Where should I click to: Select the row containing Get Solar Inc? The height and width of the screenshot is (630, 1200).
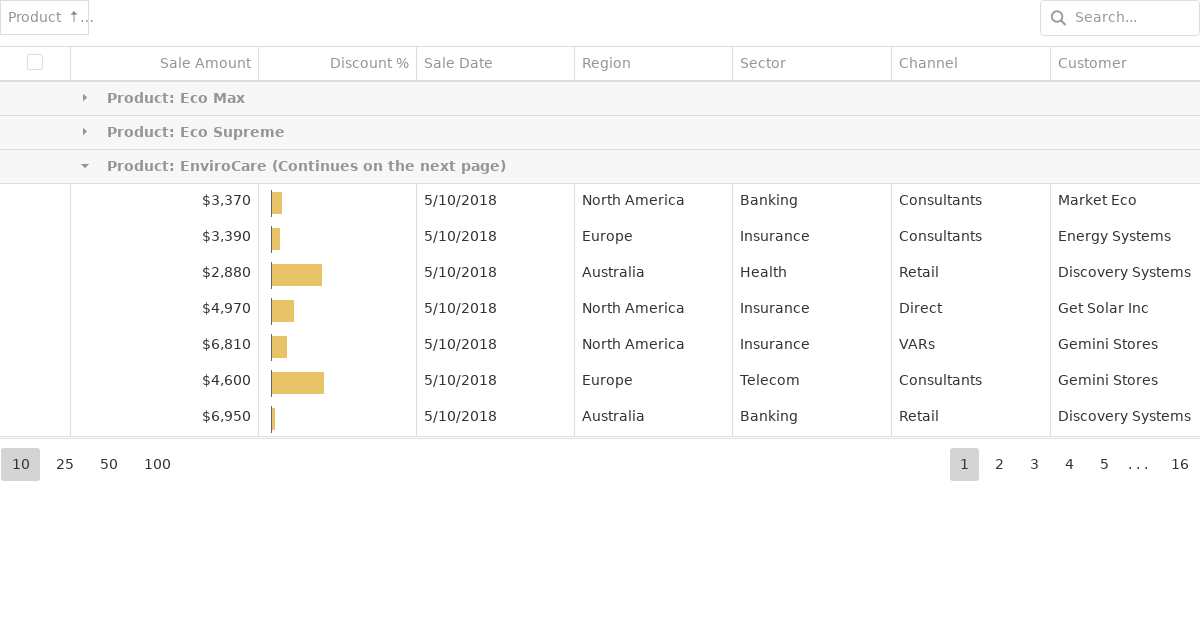coord(35,308)
